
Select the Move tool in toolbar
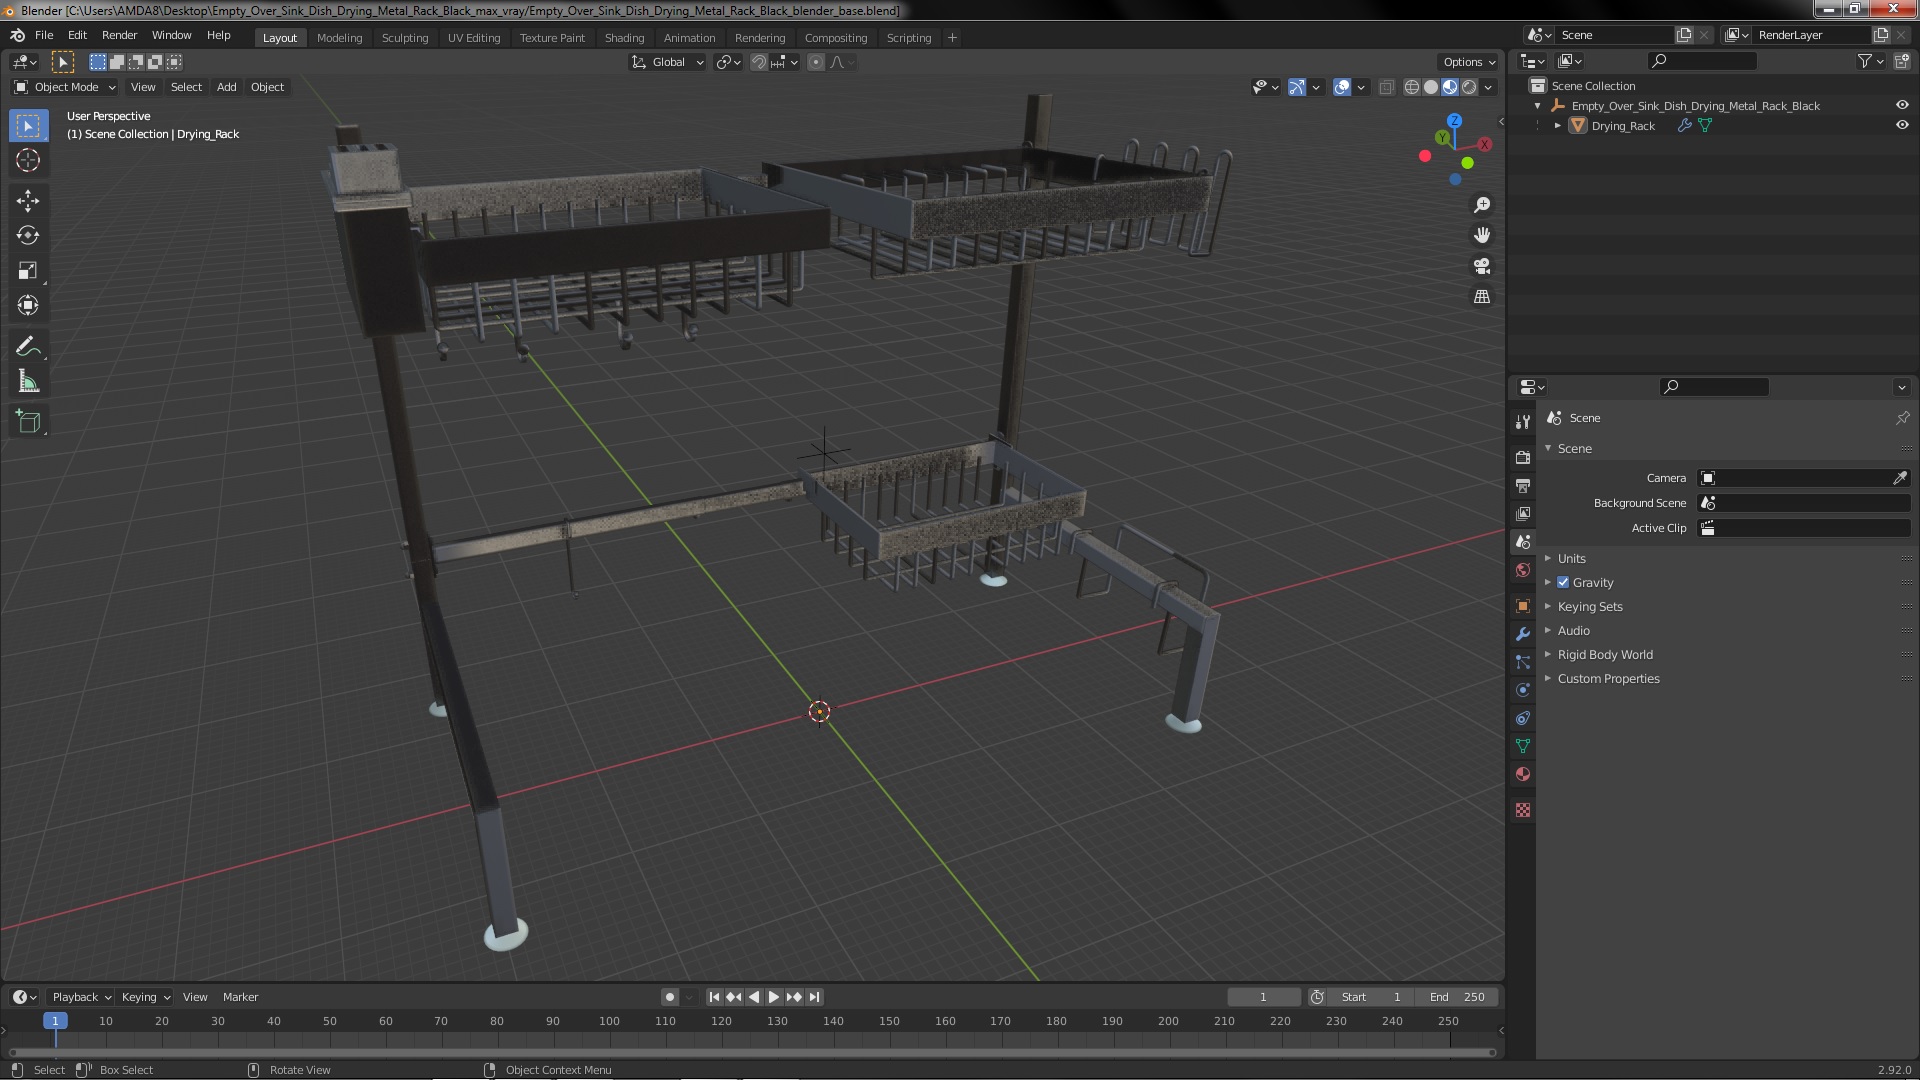click(x=27, y=200)
